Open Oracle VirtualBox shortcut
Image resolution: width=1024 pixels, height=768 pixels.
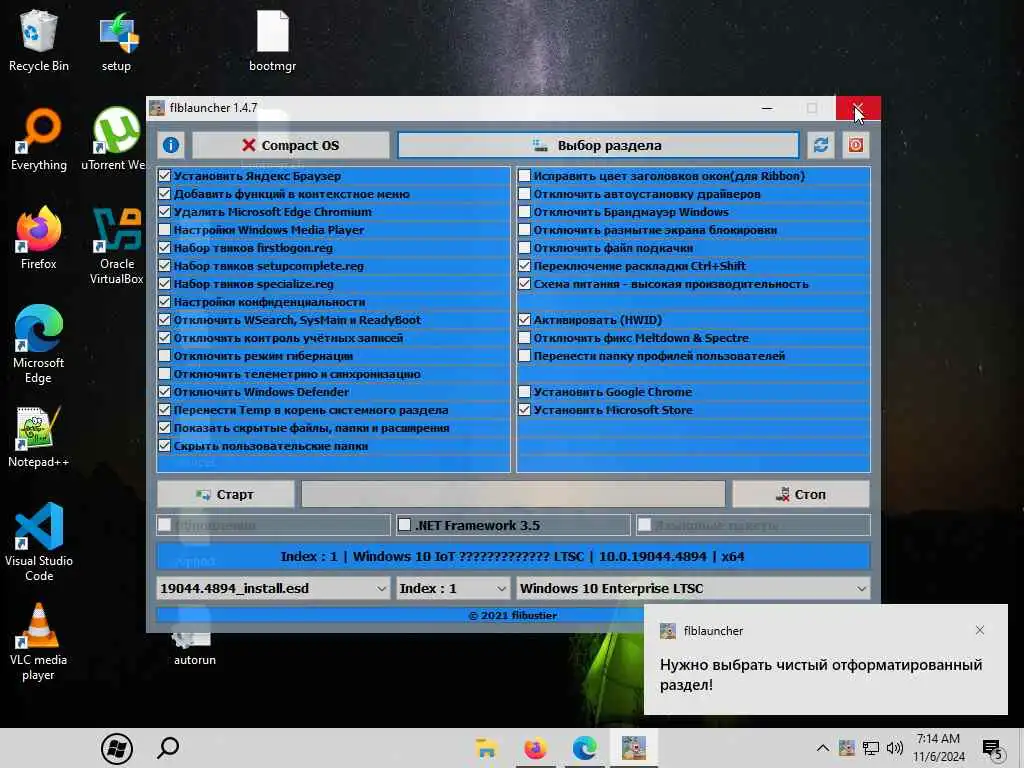pos(116,246)
